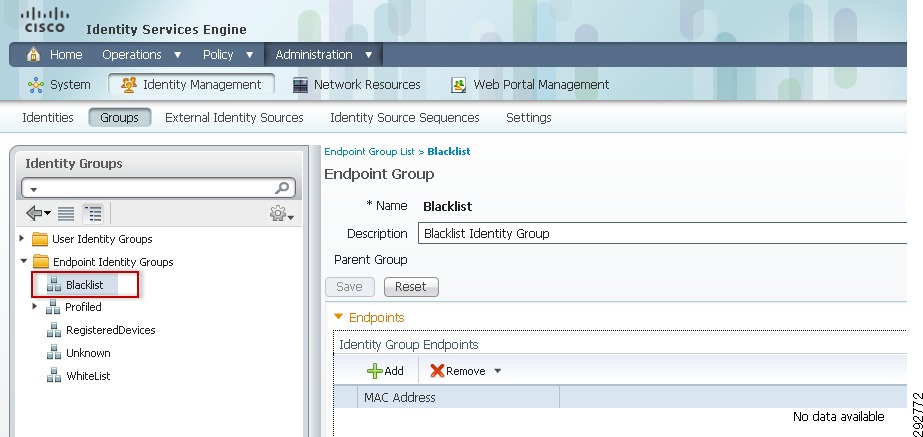
Task: Click the Blacklist breadcrumb link
Action: point(449,151)
